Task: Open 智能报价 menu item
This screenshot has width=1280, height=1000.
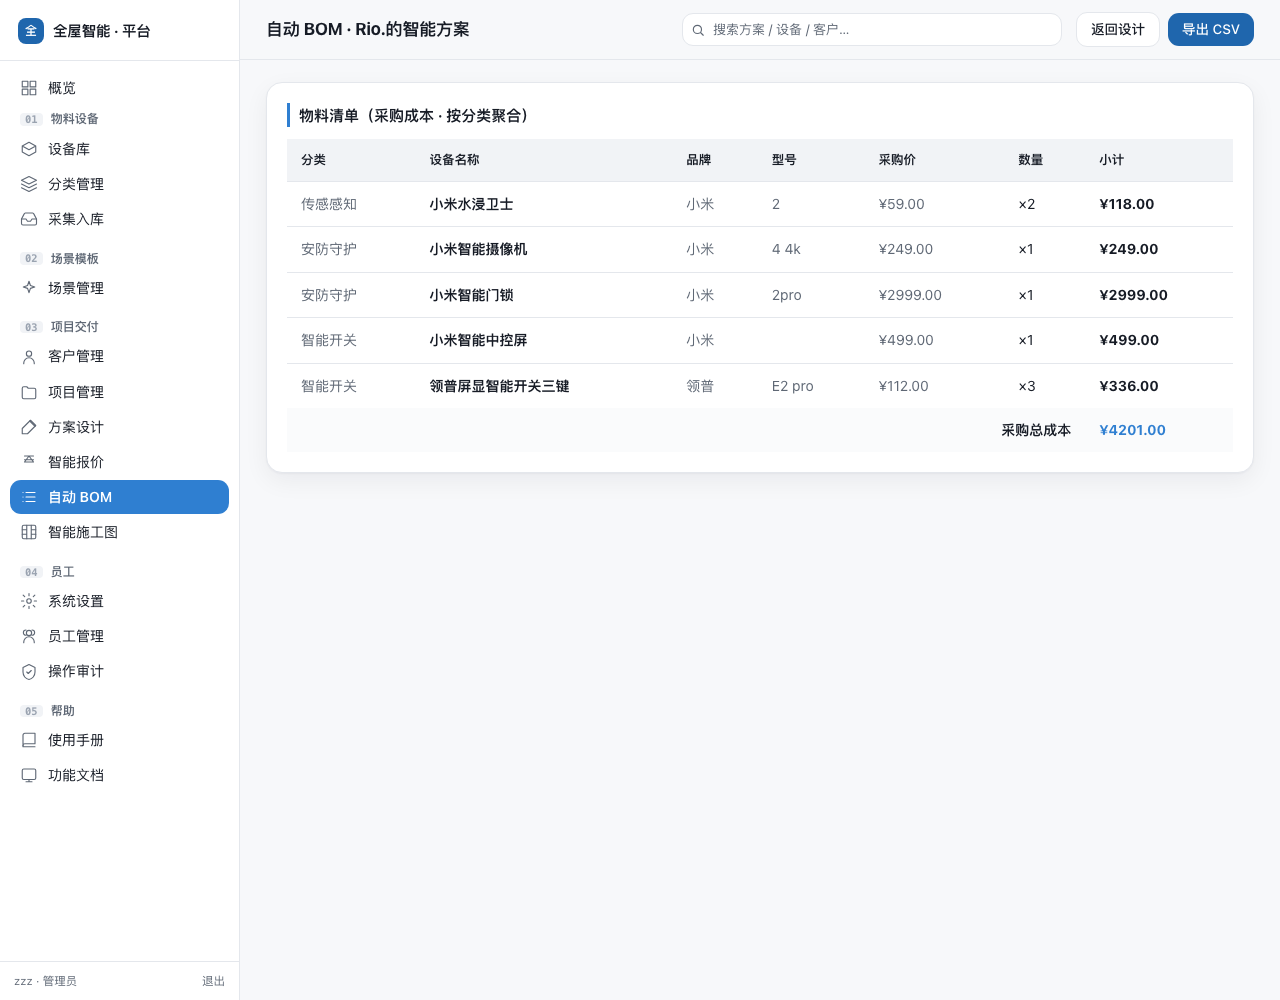Action: pos(119,462)
